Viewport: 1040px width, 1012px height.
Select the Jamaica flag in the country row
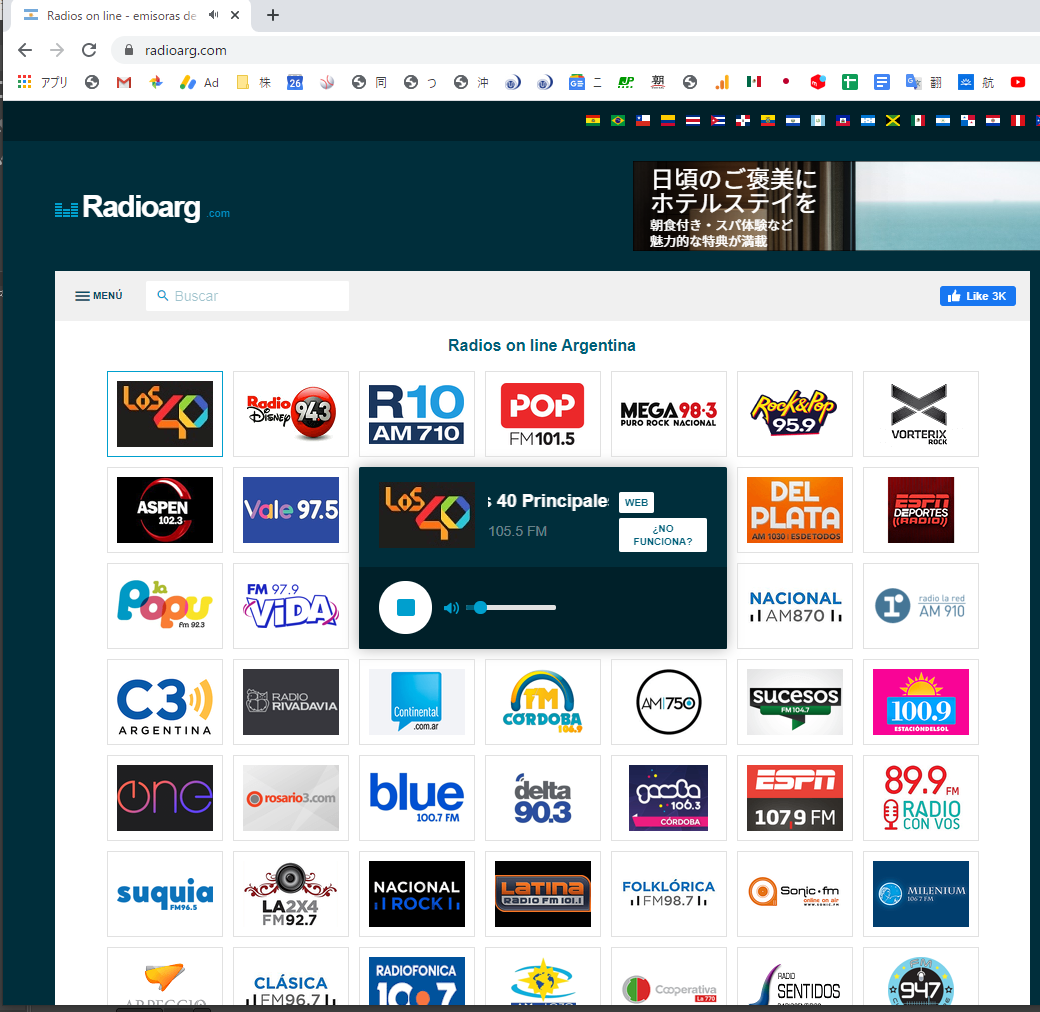(893, 120)
